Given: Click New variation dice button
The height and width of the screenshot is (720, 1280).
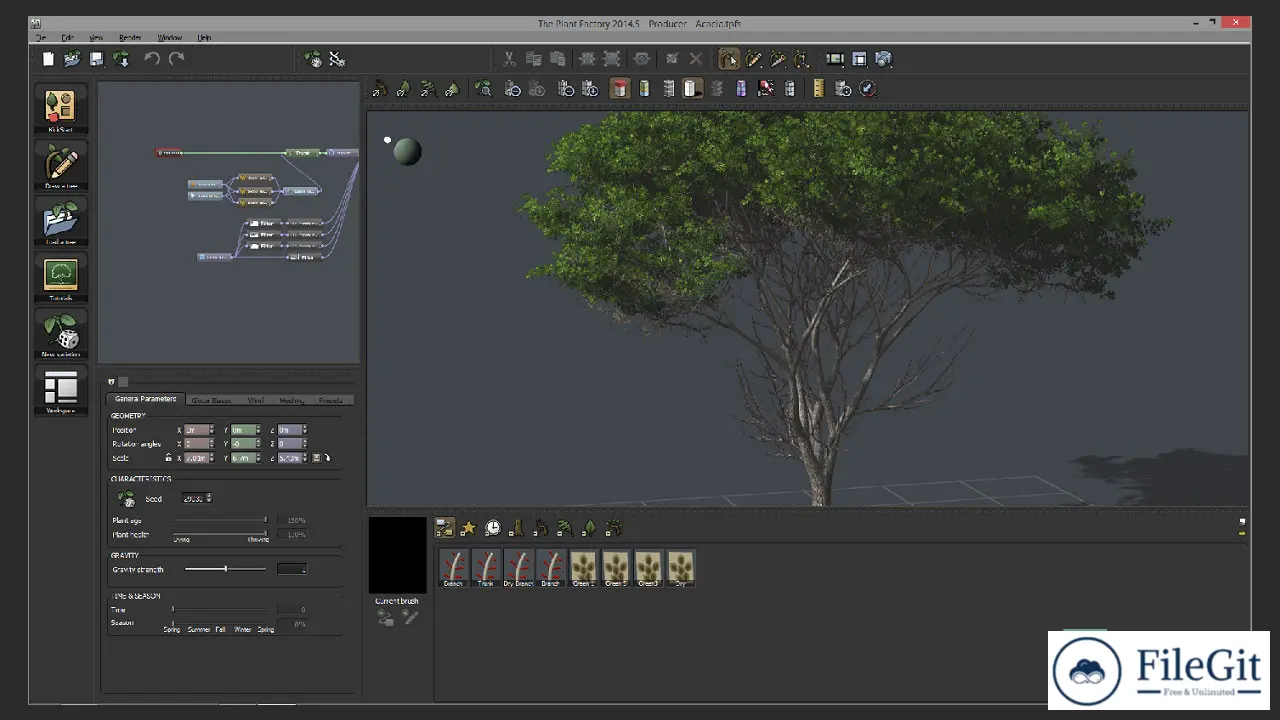Looking at the screenshot, I should click(61, 334).
